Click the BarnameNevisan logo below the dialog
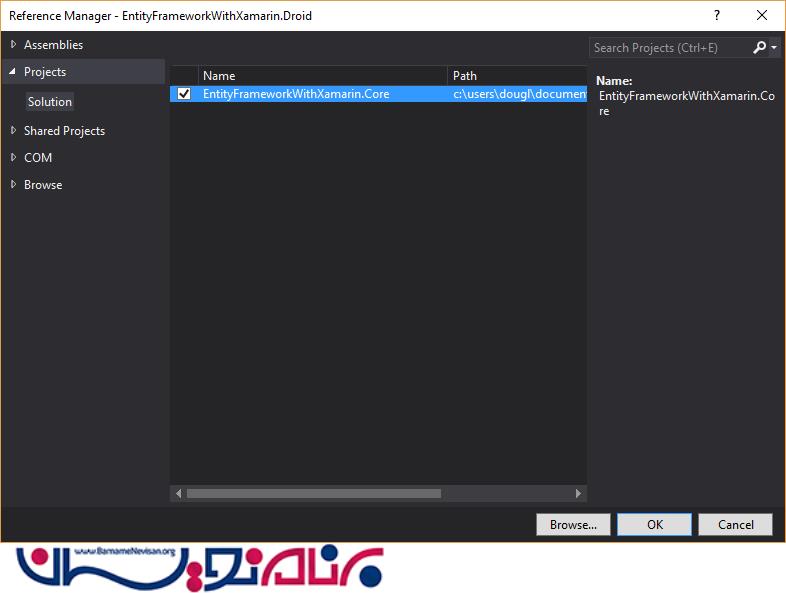786x593 pixels. (x=199, y=568)
